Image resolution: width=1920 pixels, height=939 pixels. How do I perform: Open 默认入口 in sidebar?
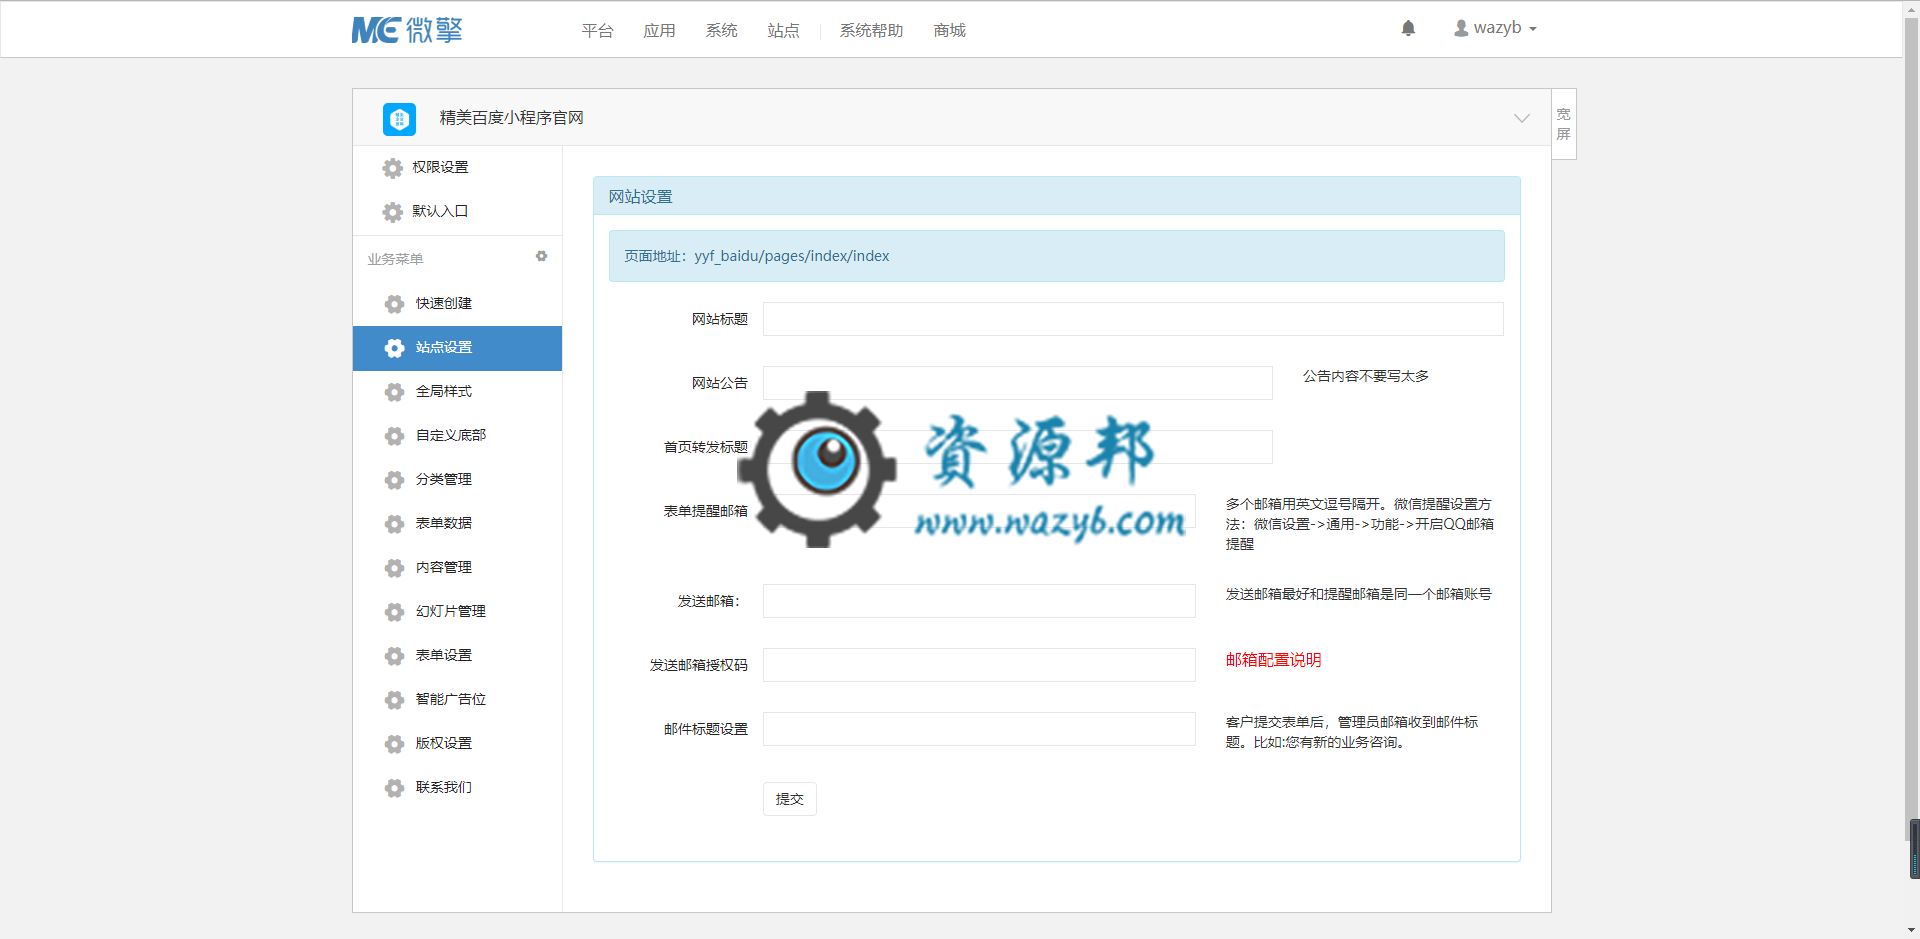point(457,211)
